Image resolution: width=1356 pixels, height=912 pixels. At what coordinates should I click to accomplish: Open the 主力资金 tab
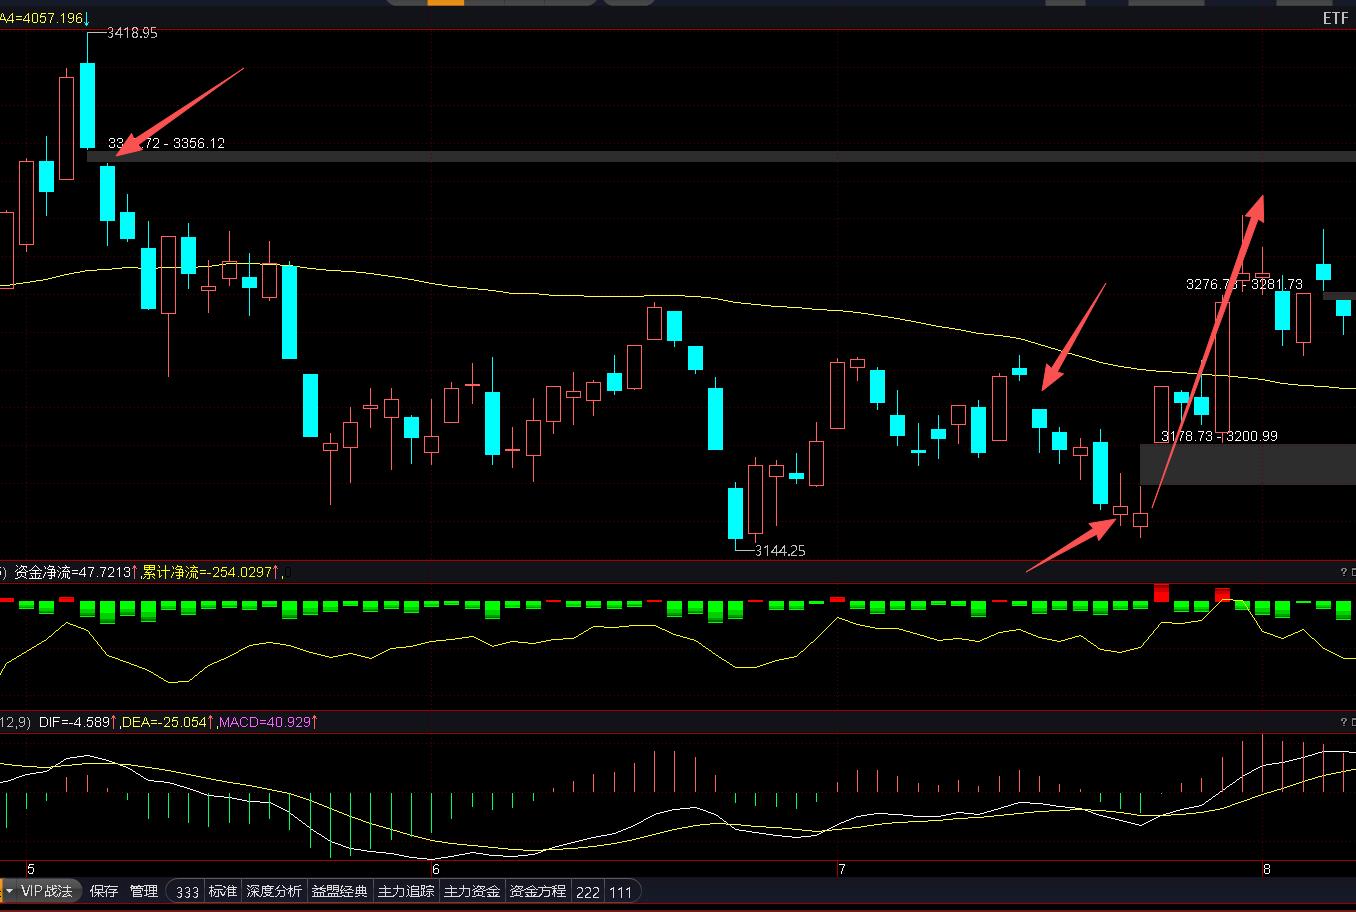(472, 891)
